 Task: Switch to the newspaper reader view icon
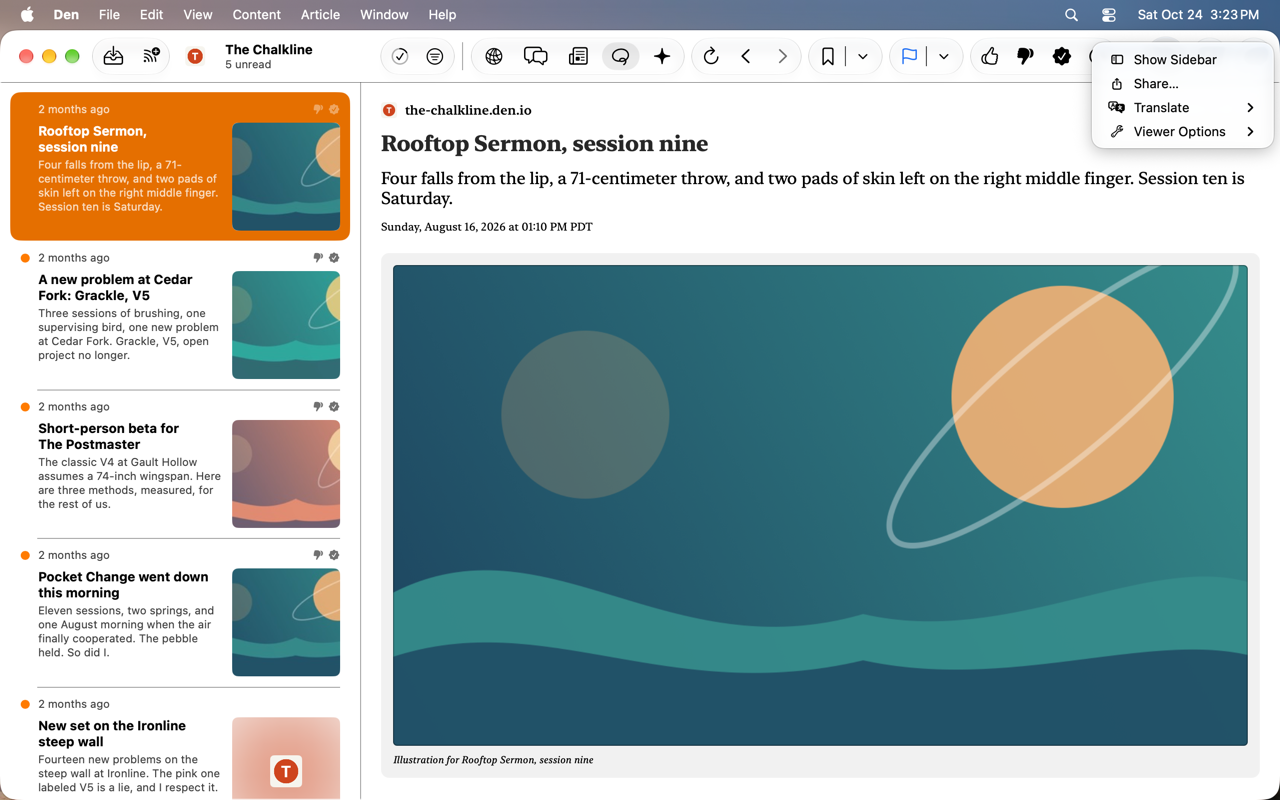point(578,57)
